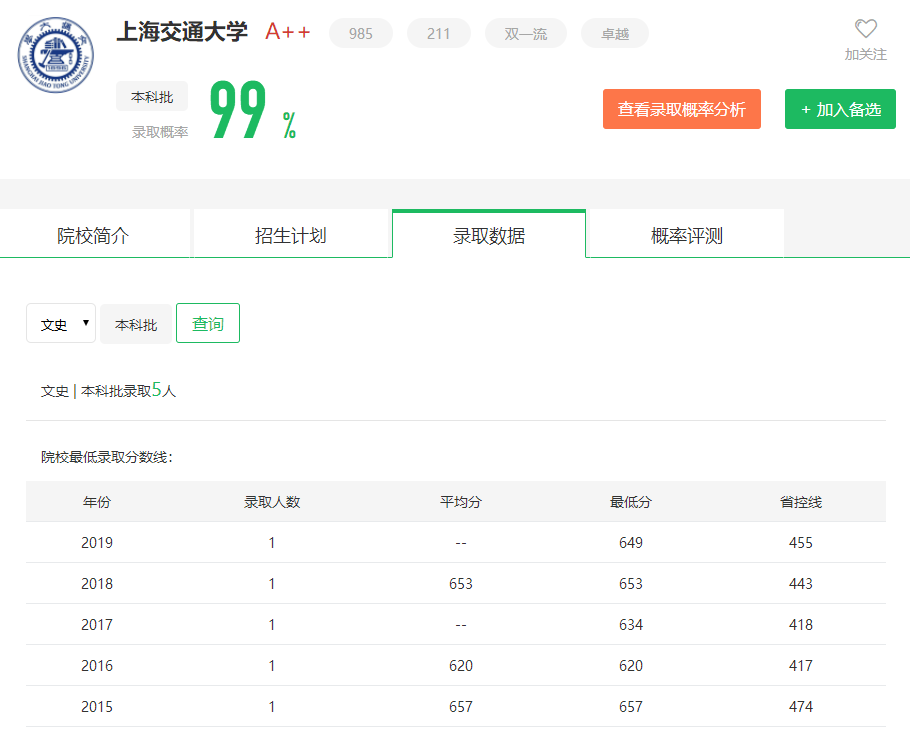910x748 pixels.
Task: Click the 院校最低录取分数线 heading
Action: tap(107, 457)
